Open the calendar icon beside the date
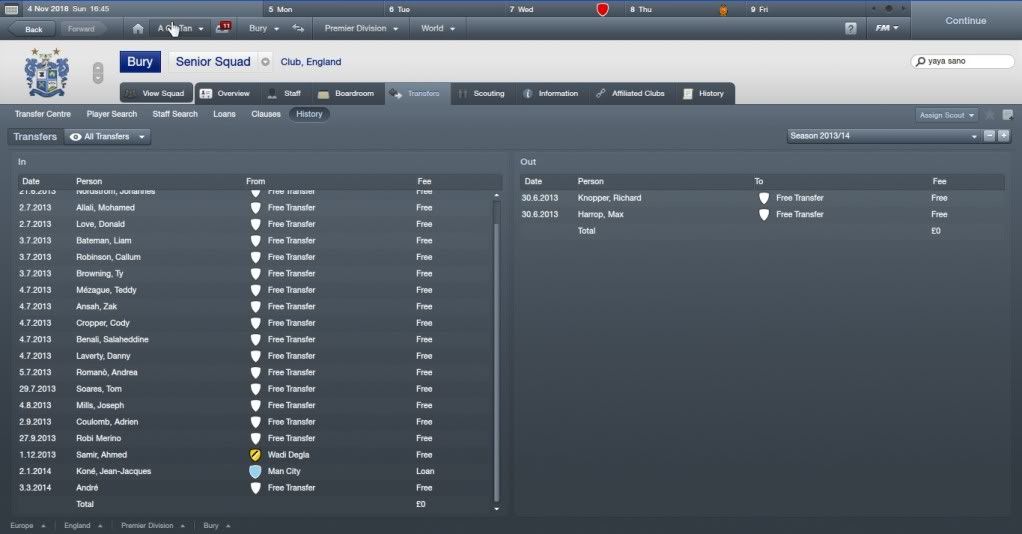 pos(12,9)
